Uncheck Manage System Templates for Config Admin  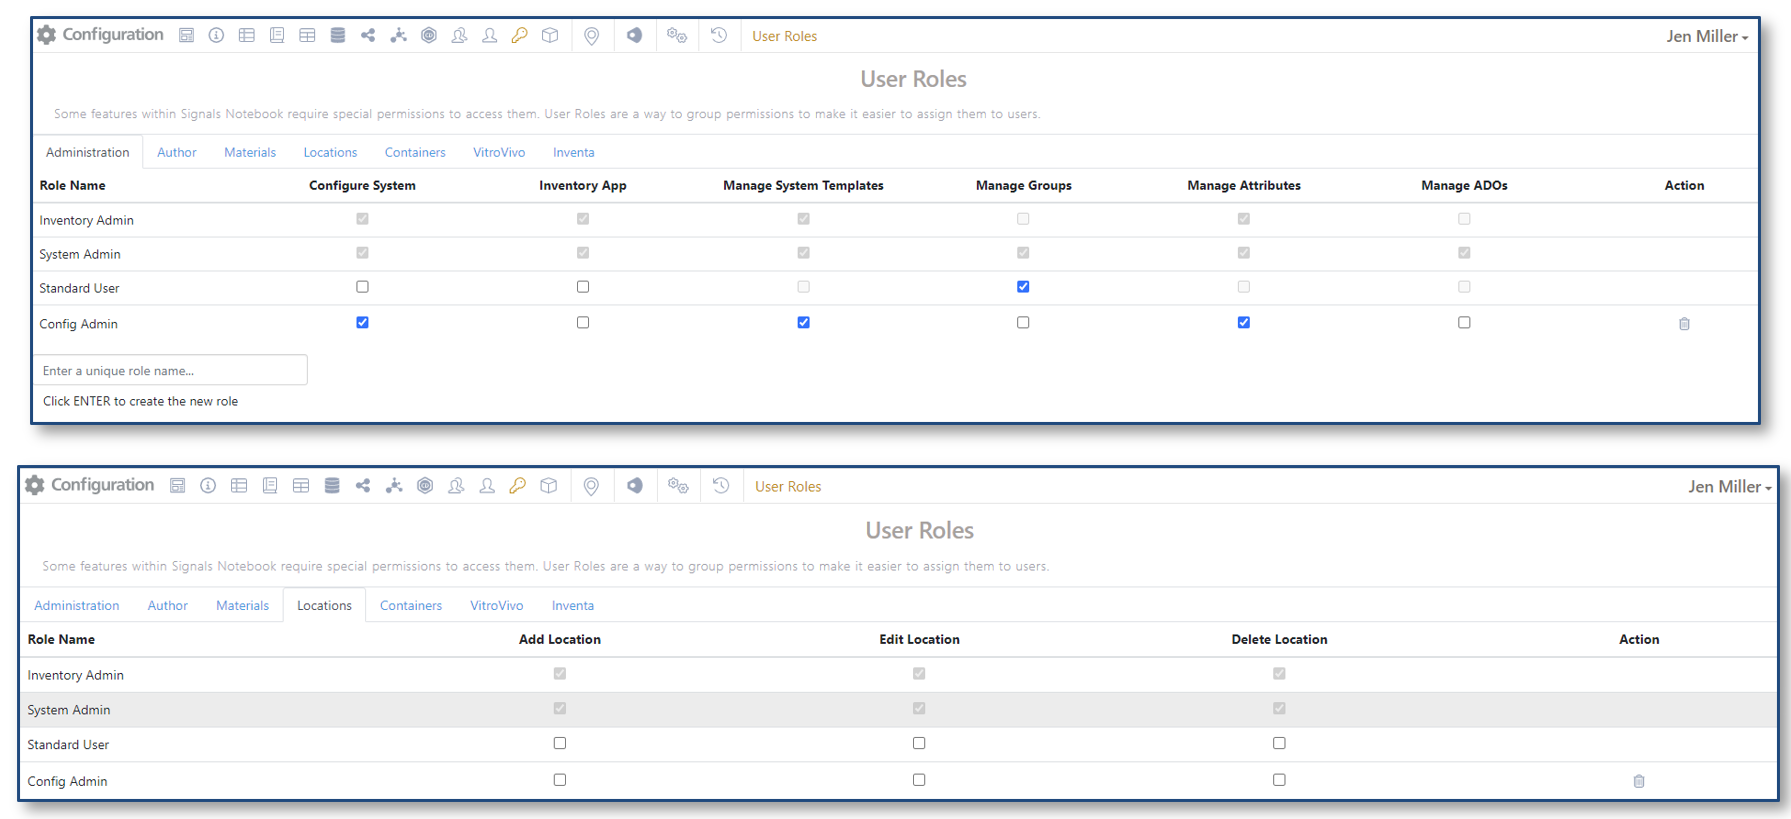[804, 323]
